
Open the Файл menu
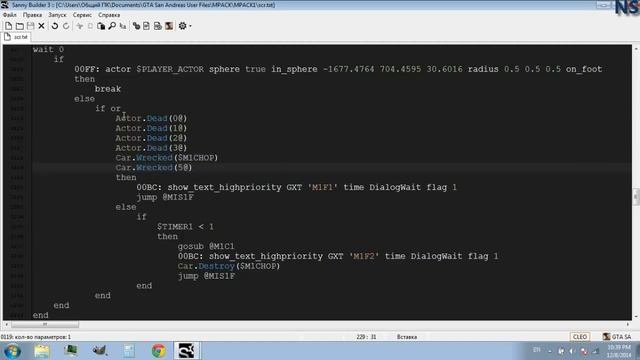[x=10, y=15]
